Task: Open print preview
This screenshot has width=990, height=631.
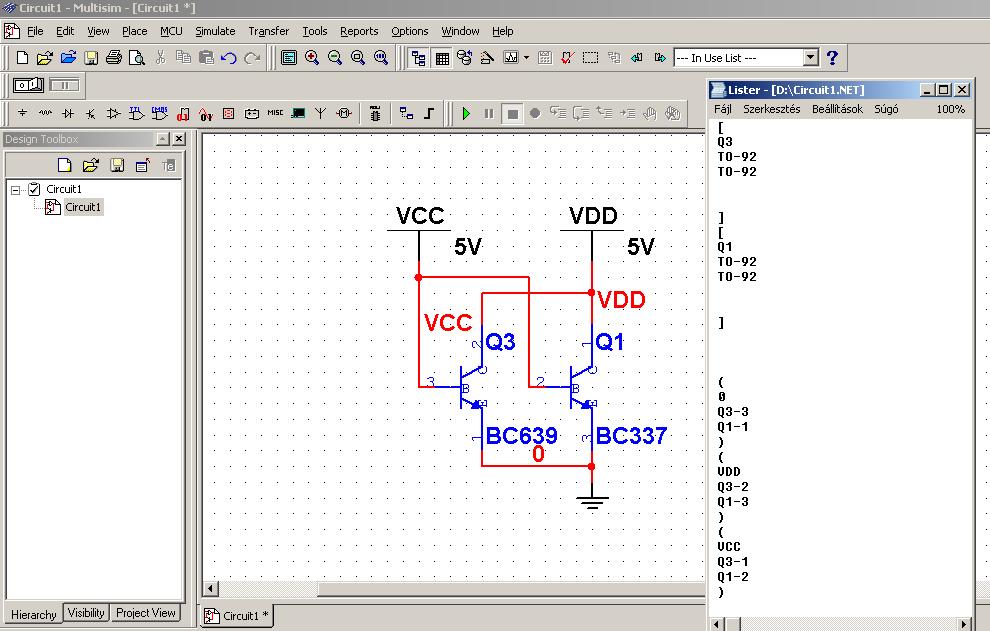Action: [x=136, y=58]
